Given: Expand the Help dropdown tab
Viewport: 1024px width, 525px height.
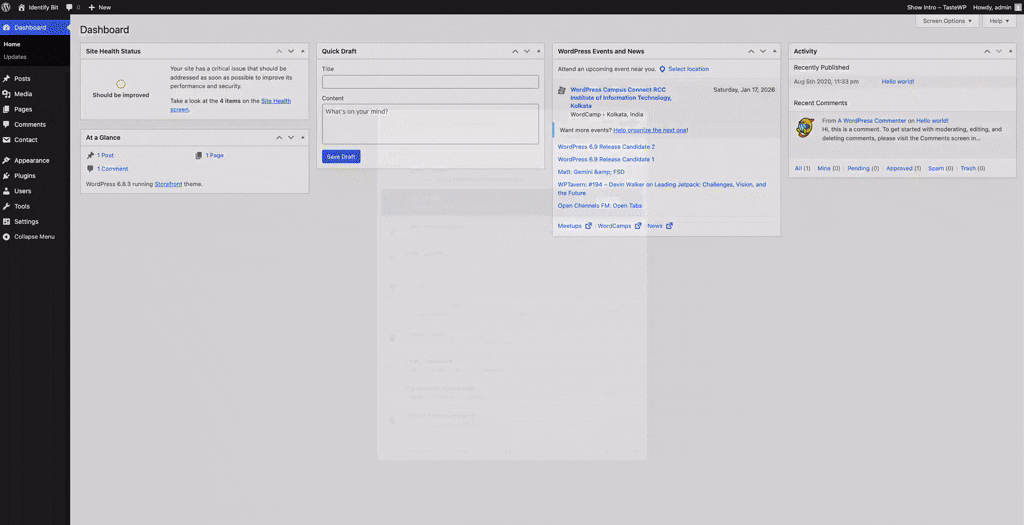Looking at the screenshot, I should click(997, 21).
